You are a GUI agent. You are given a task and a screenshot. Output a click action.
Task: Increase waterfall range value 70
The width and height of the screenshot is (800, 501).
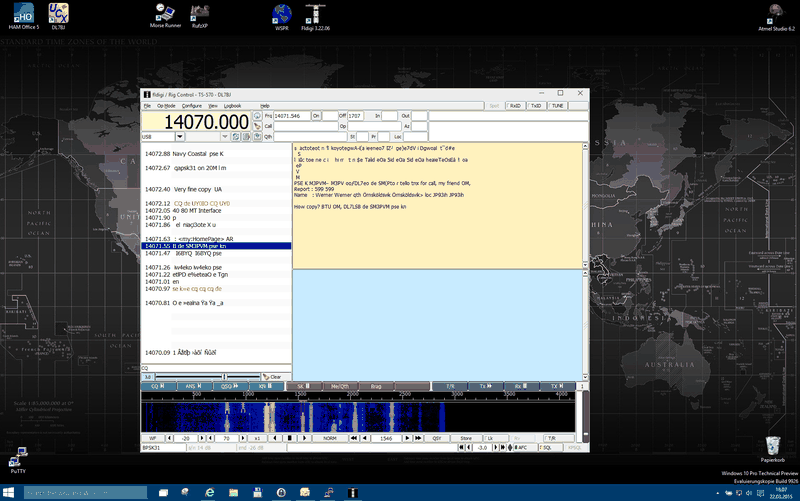pos(243,438)
